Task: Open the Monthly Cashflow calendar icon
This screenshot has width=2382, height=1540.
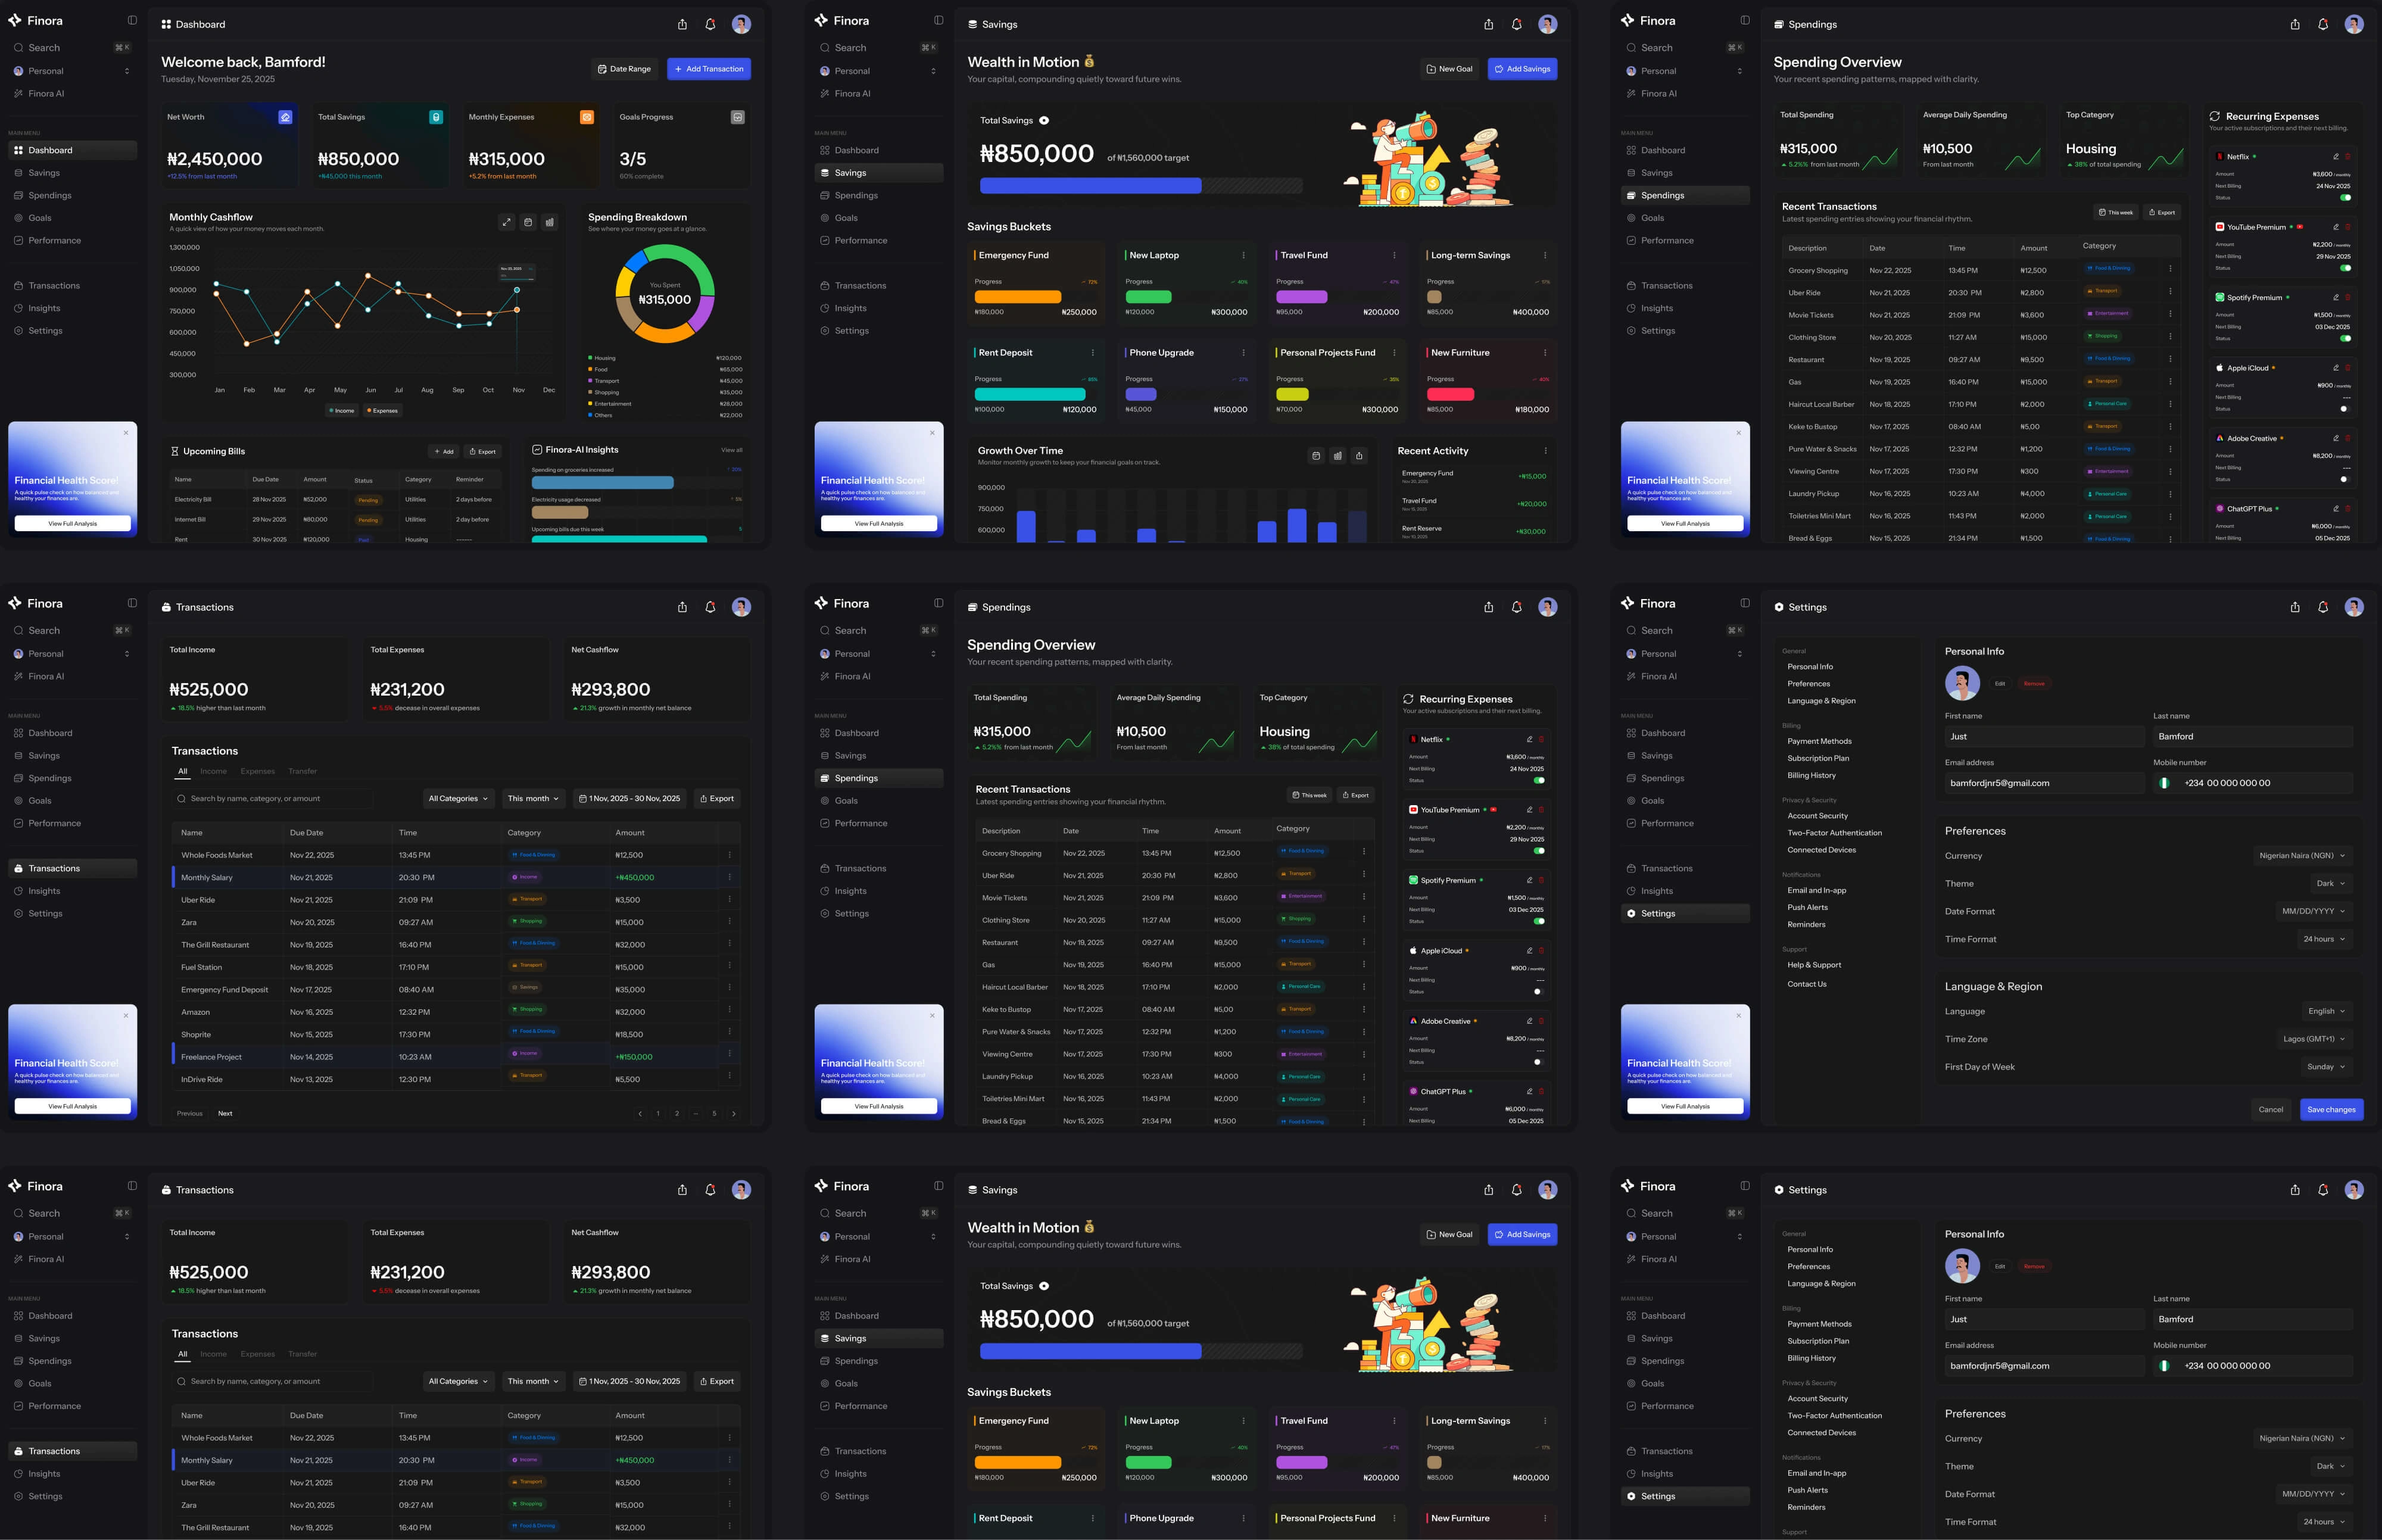Action: 528,222
